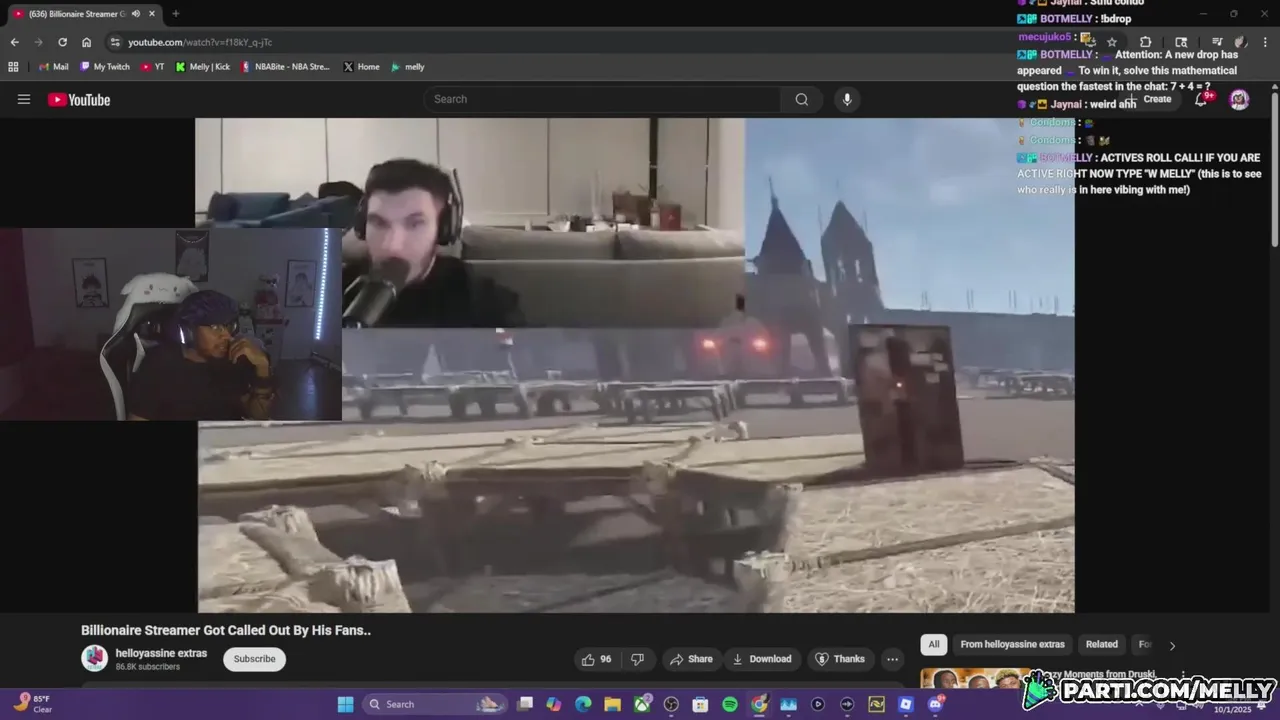Open the OBS icon on the taskbar
The height and width of the screenshot is (720, 1280).
coord(671,704)
